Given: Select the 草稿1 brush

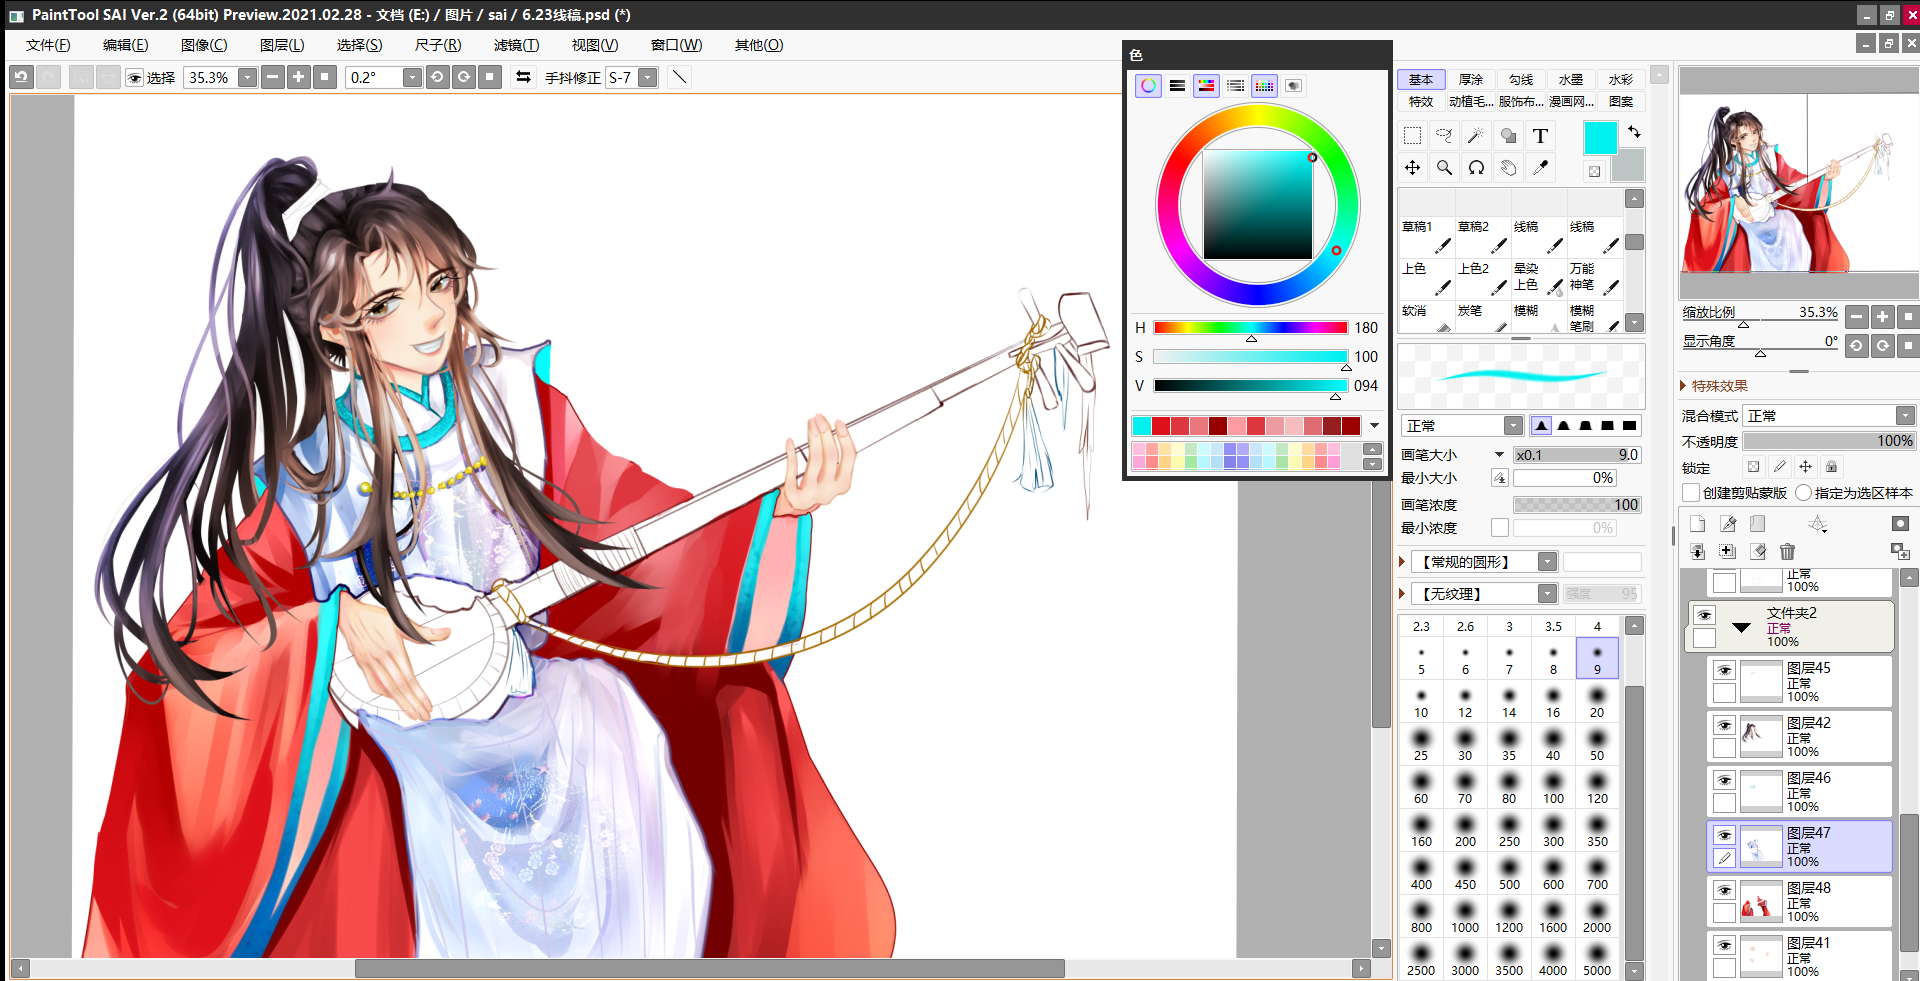Looking at the screenshot, I should click(x=1425, y=237).
